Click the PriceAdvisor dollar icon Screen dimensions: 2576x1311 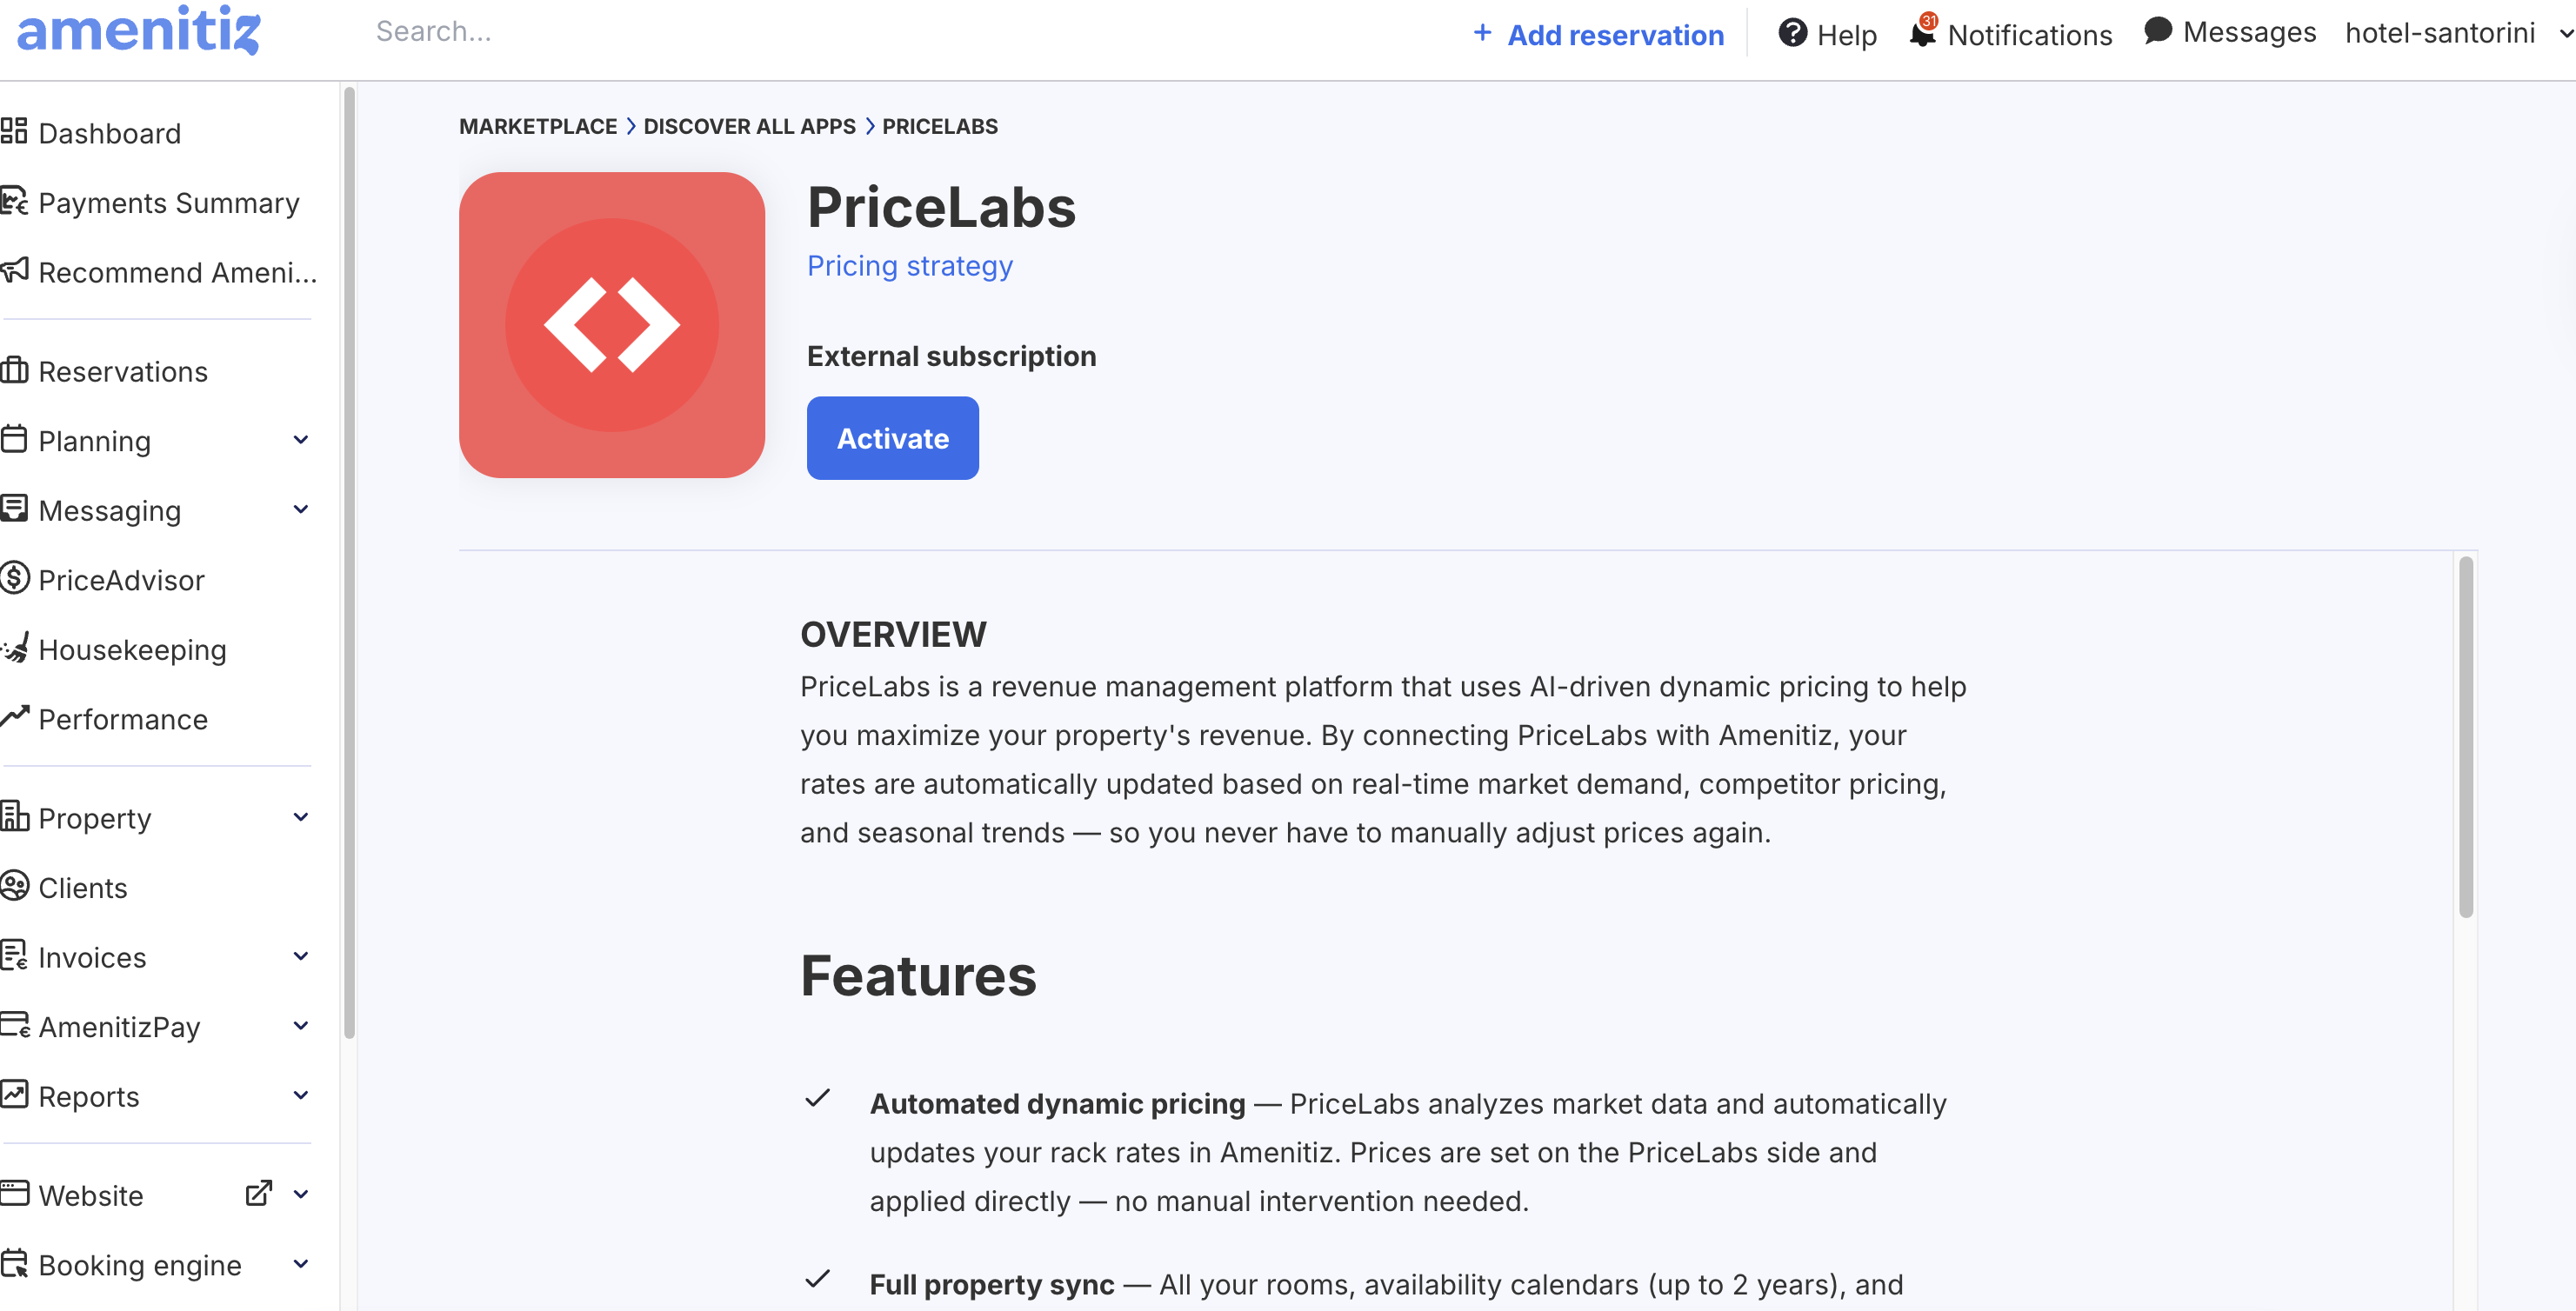coord(14,579)
